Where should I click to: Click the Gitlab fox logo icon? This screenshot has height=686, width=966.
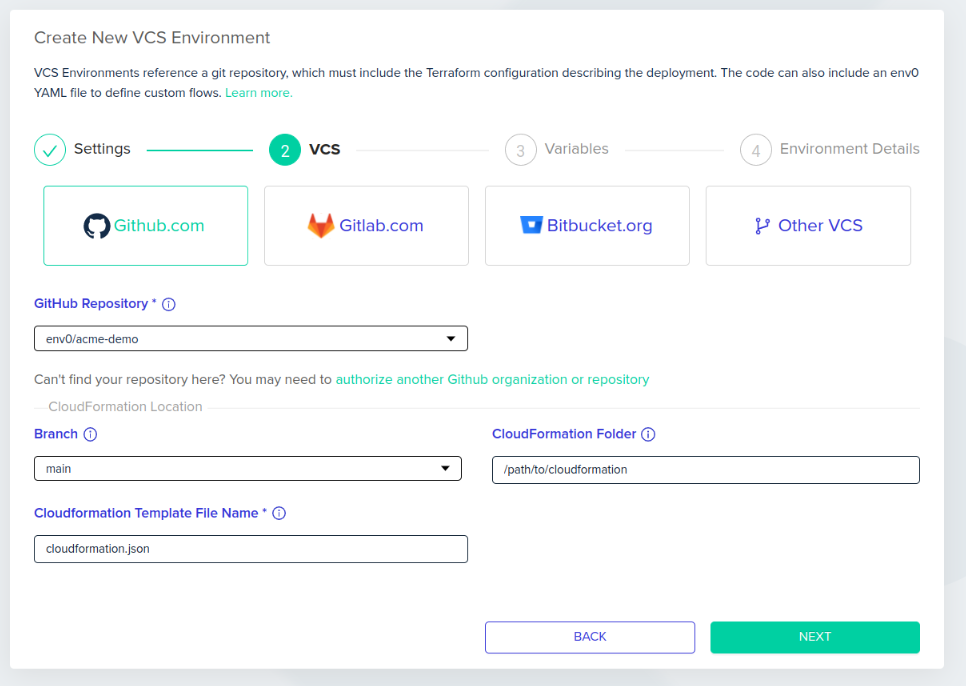(321, 225)
